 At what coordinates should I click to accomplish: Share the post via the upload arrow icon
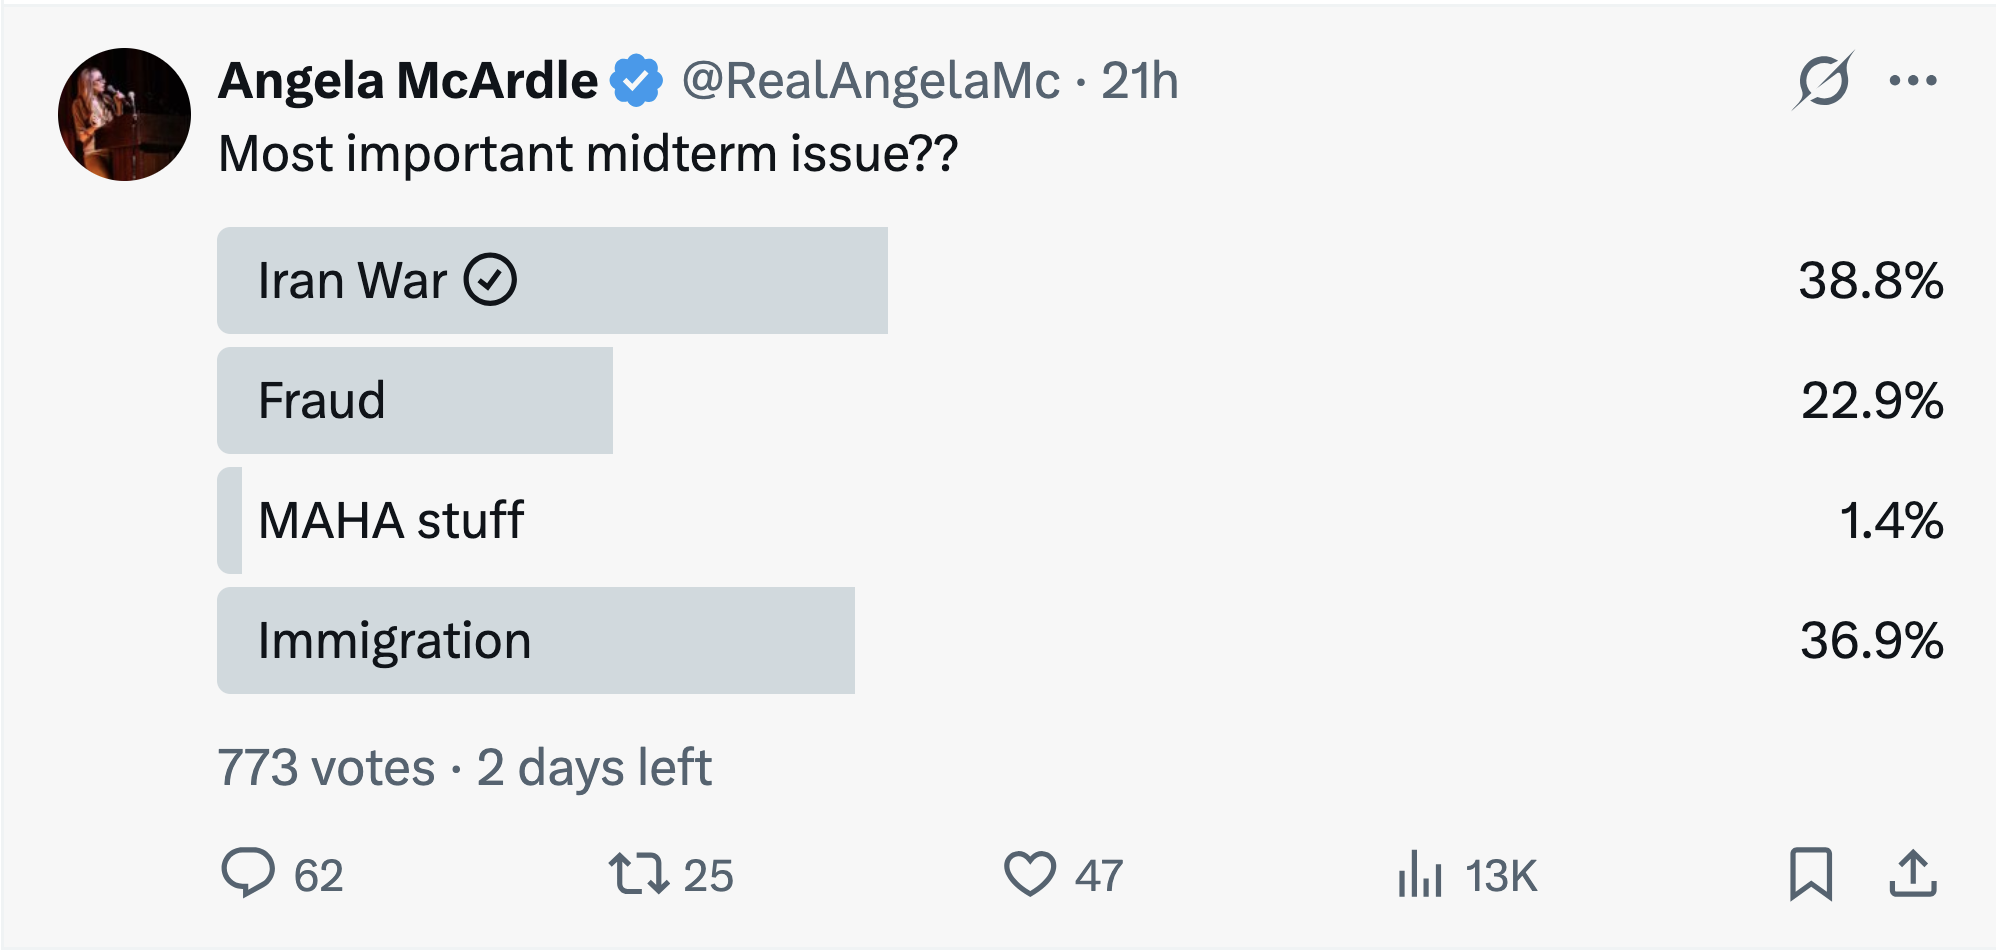[1912, 873]
